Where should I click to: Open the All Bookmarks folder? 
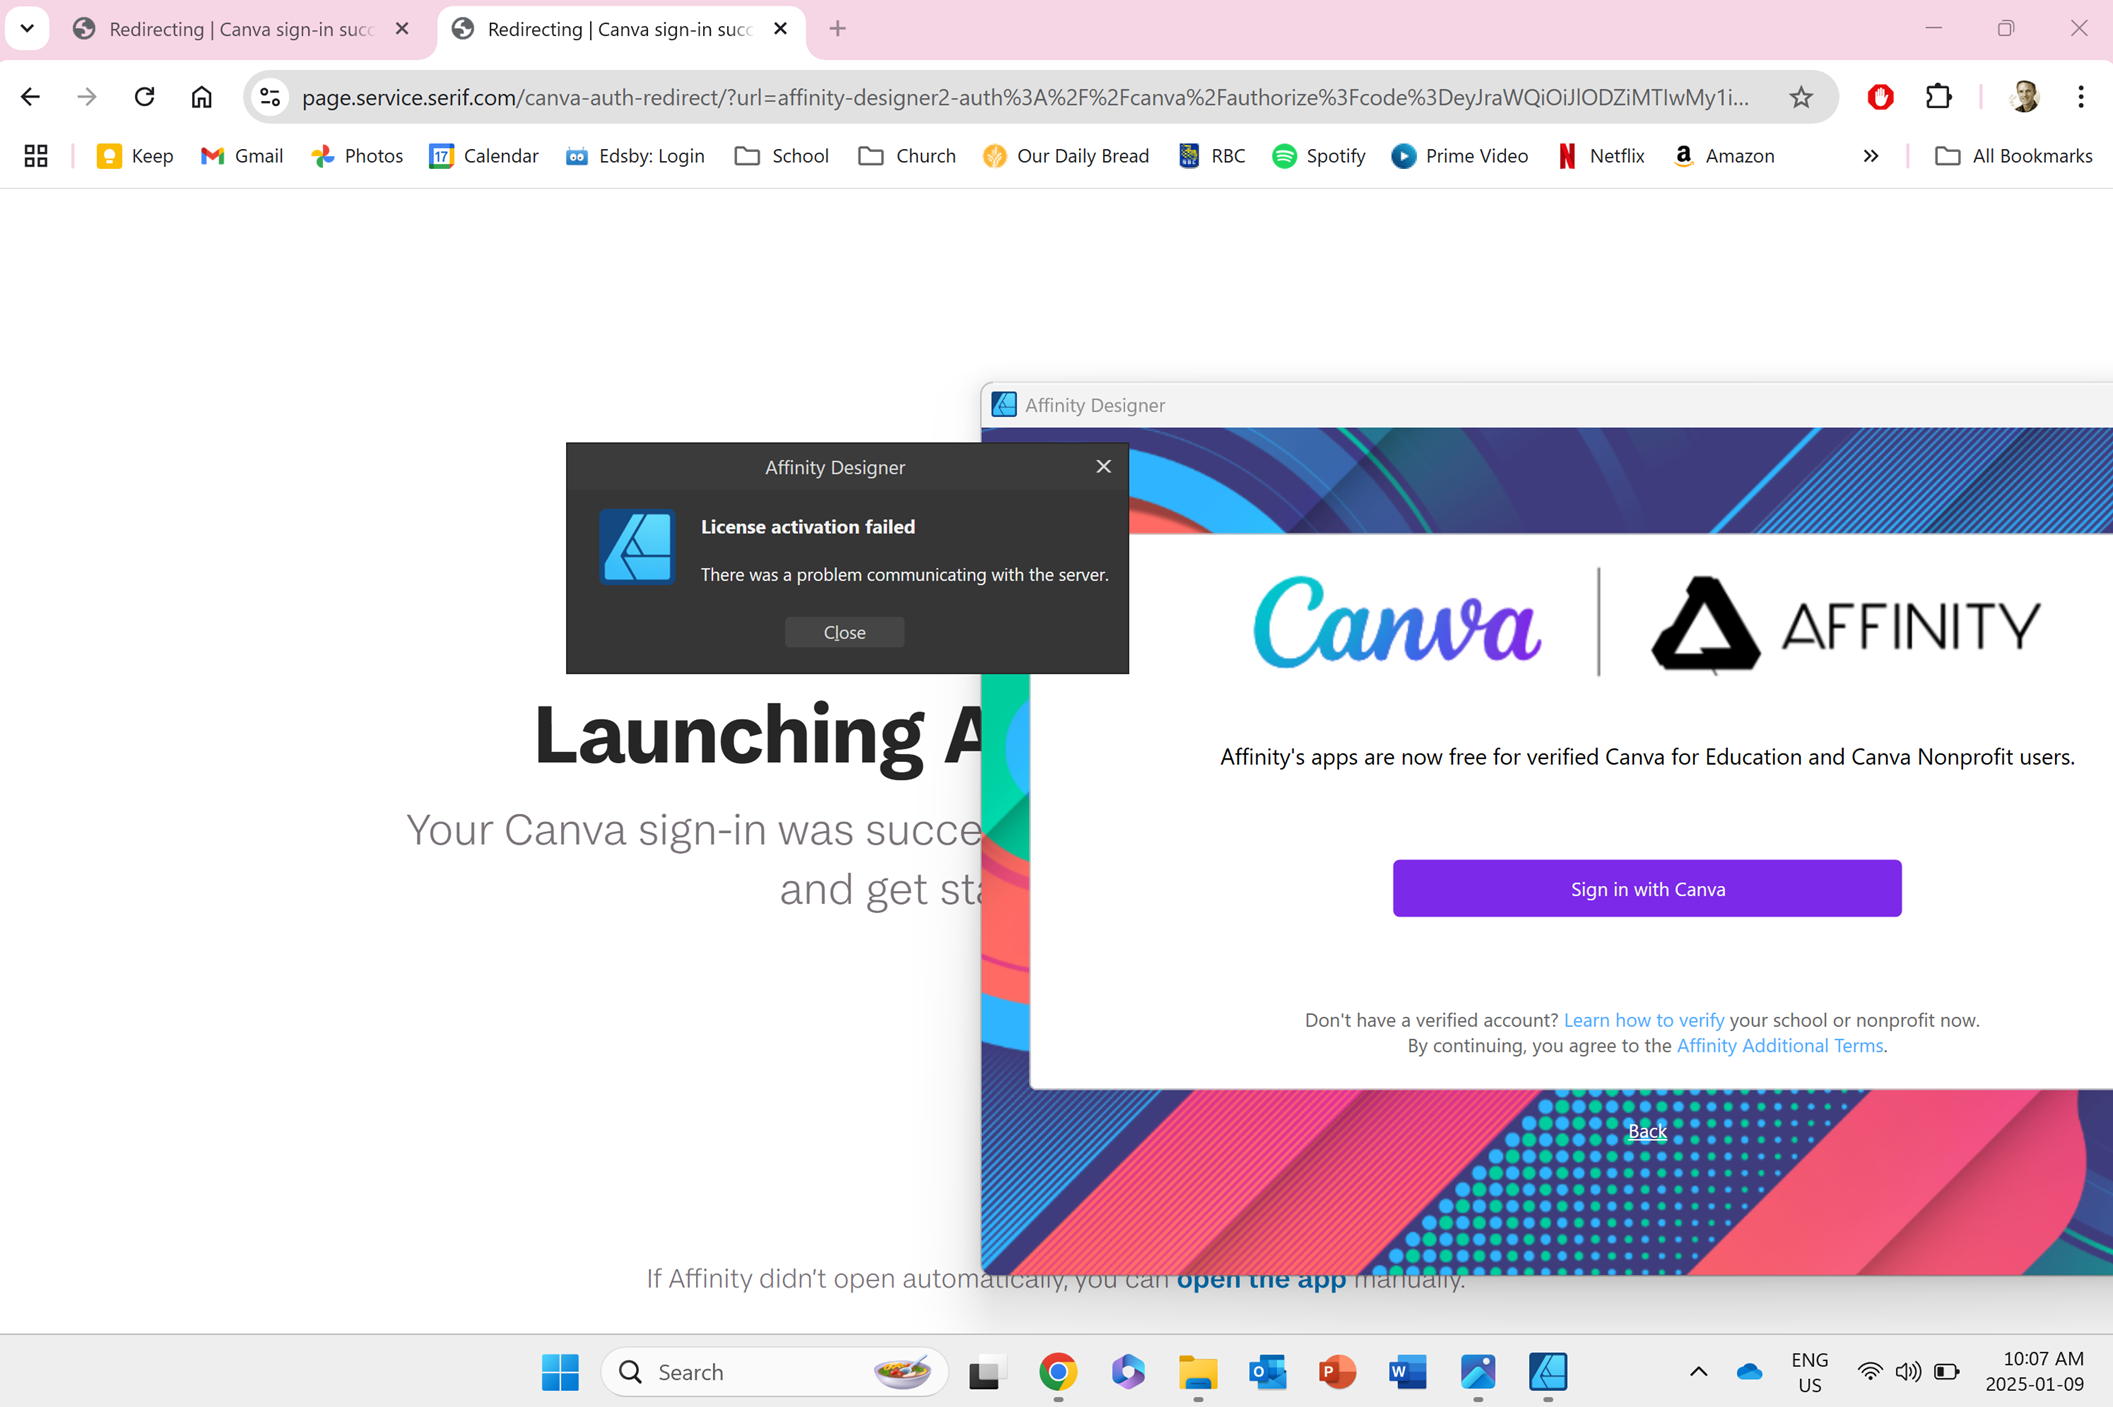click(2013, 156)
